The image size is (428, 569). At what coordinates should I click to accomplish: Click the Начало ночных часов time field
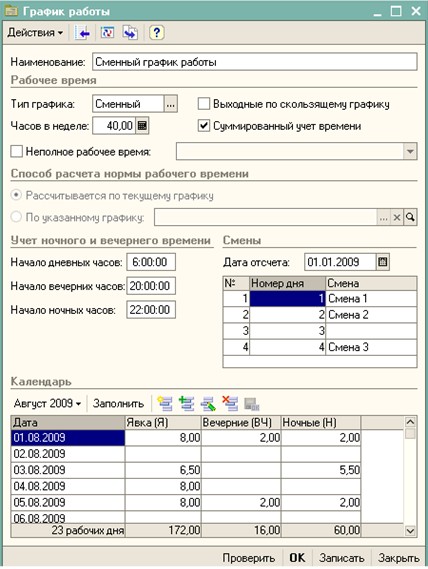[151, 310]
